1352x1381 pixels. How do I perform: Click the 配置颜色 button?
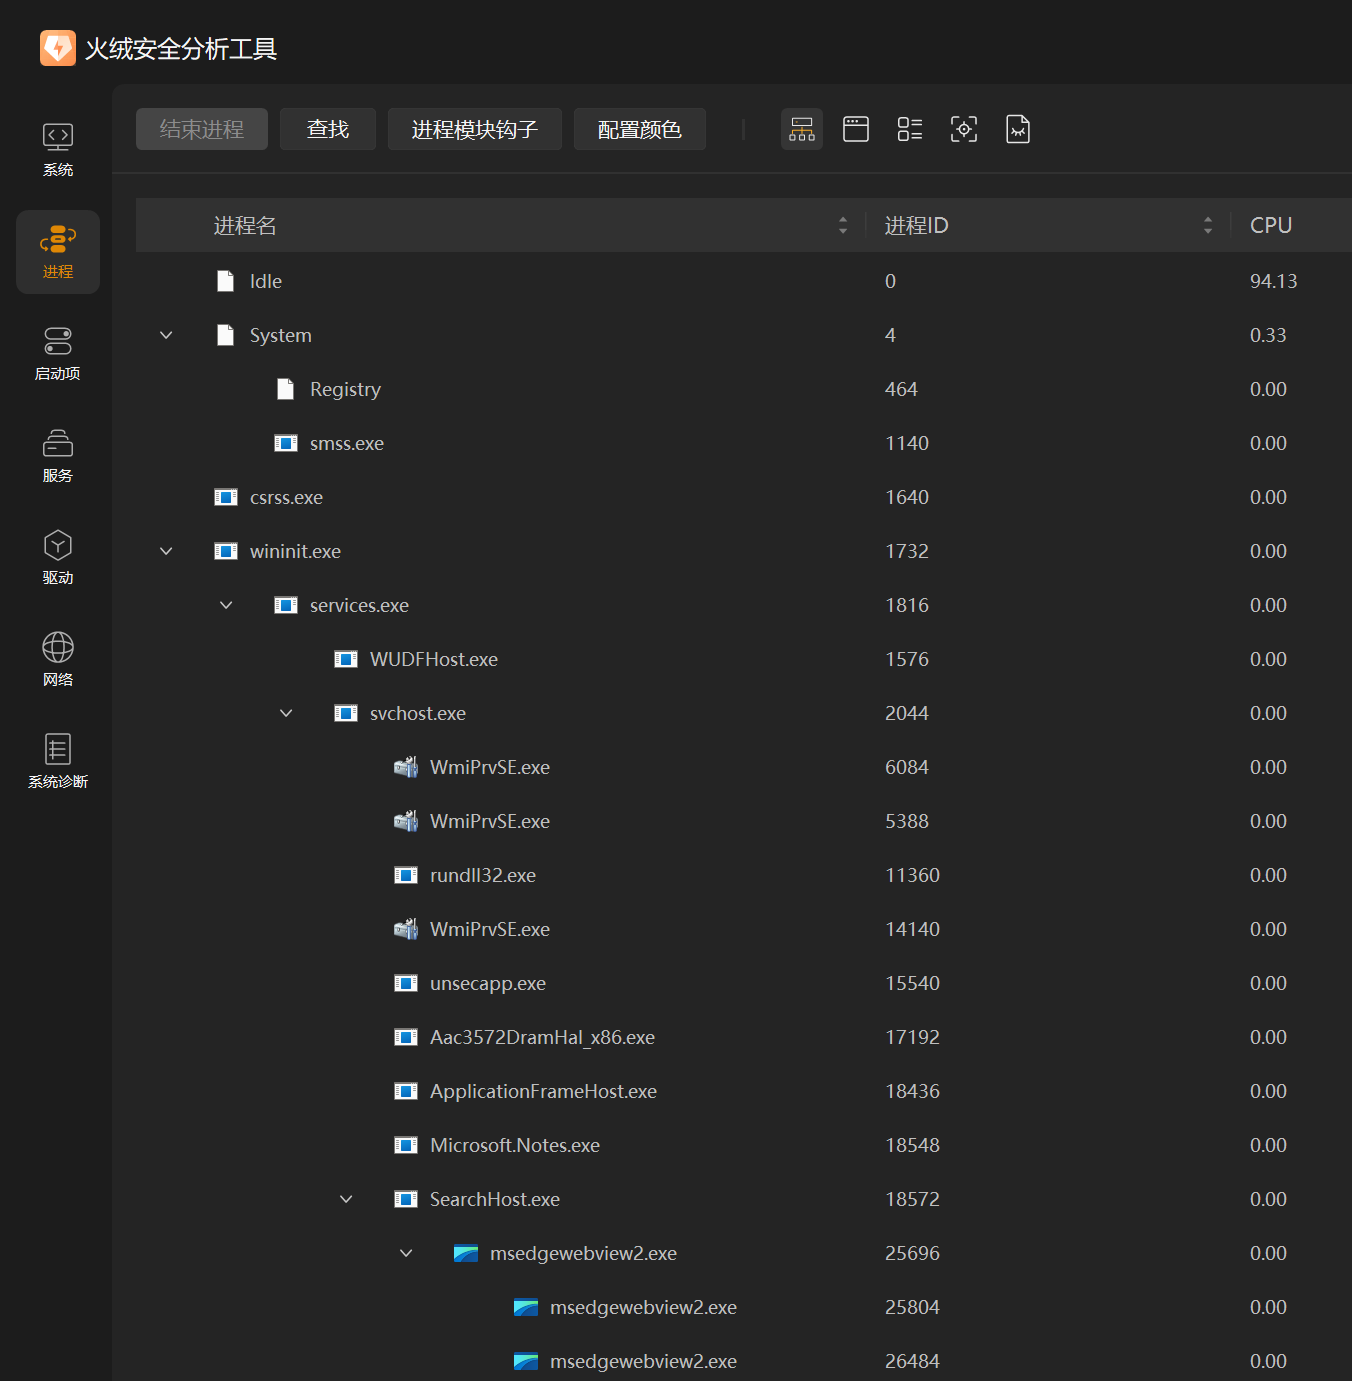click(640, 129)
